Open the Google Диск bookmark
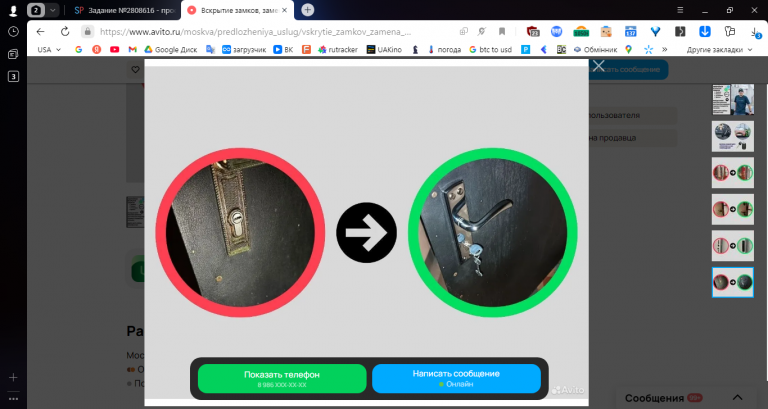The height and width of the screenshot is (409, 768). coord(170,49)
